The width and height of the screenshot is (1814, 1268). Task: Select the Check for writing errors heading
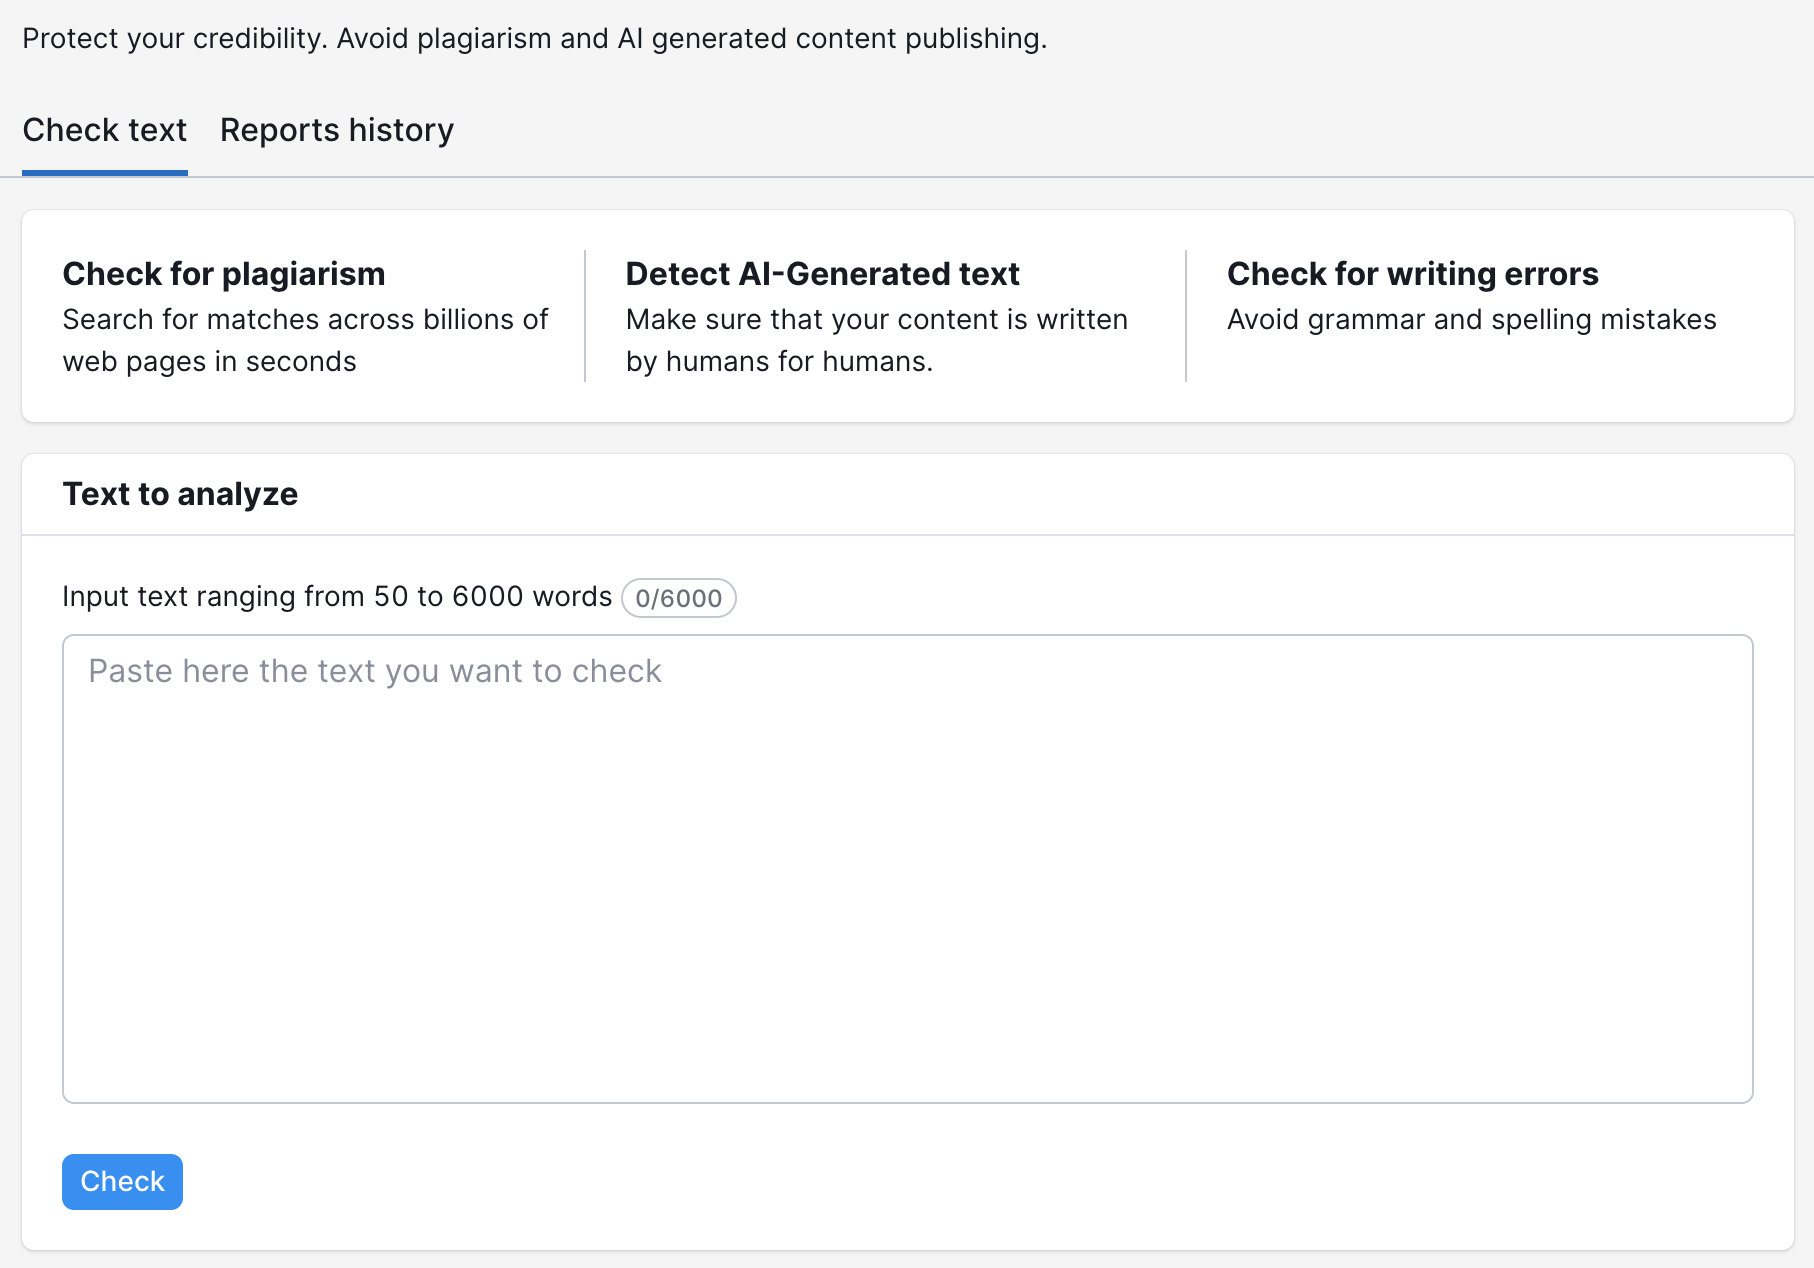point(1412,273)
